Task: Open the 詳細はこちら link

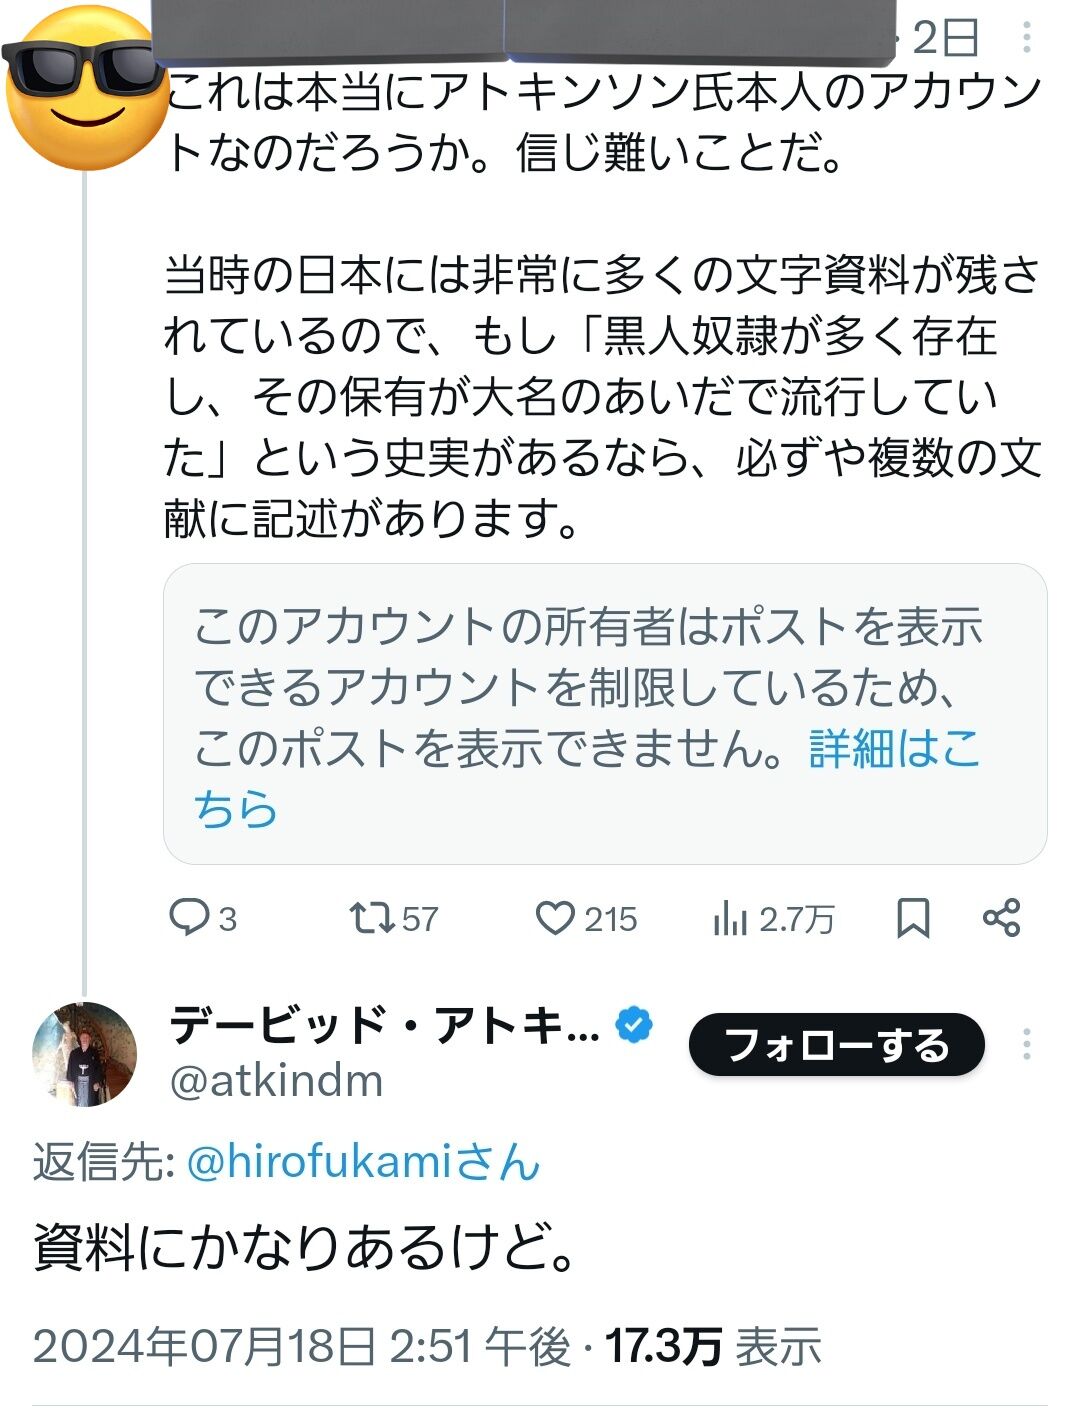Action: coord(586,778)
